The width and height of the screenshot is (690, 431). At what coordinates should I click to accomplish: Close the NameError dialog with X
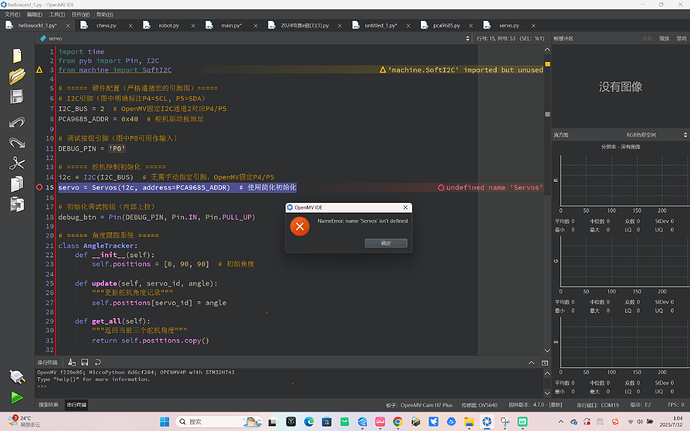[405, 207]
